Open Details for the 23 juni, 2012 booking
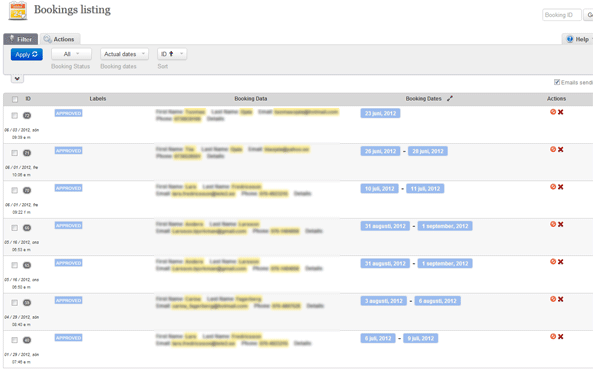This screenshot has height=373, width=593. [x=216, y=119]
